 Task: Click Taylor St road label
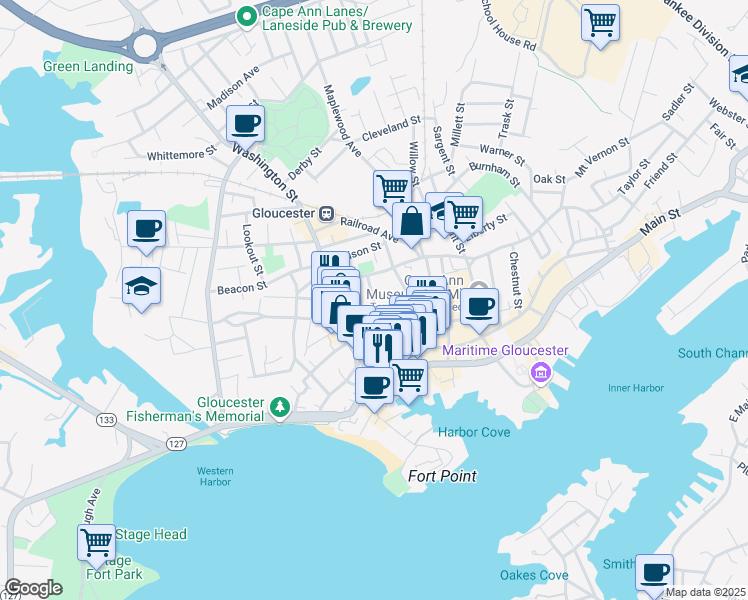coord(634,176)
